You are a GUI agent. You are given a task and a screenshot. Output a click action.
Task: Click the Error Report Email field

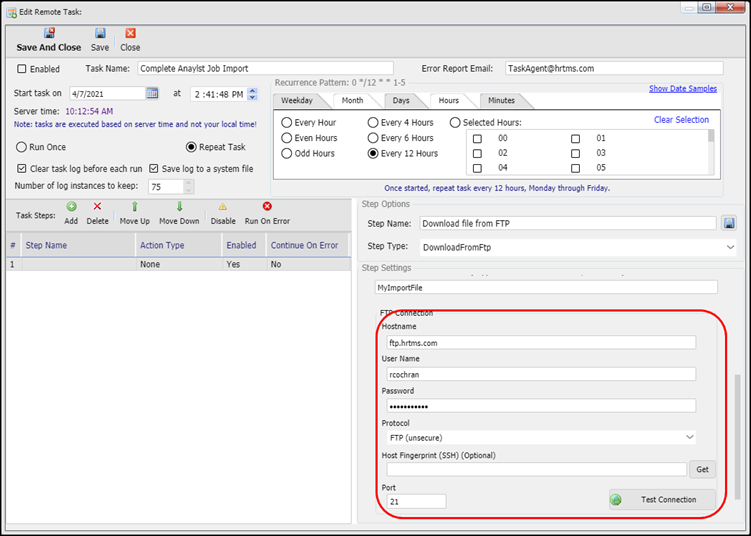614,68
